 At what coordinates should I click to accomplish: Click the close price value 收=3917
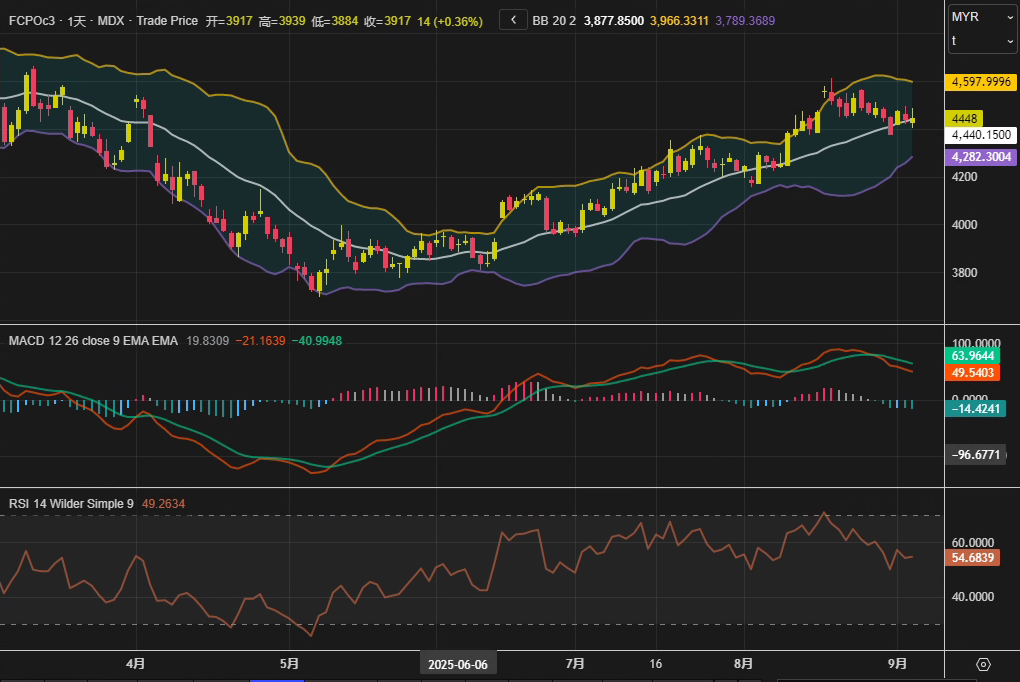tap(387, 21)
